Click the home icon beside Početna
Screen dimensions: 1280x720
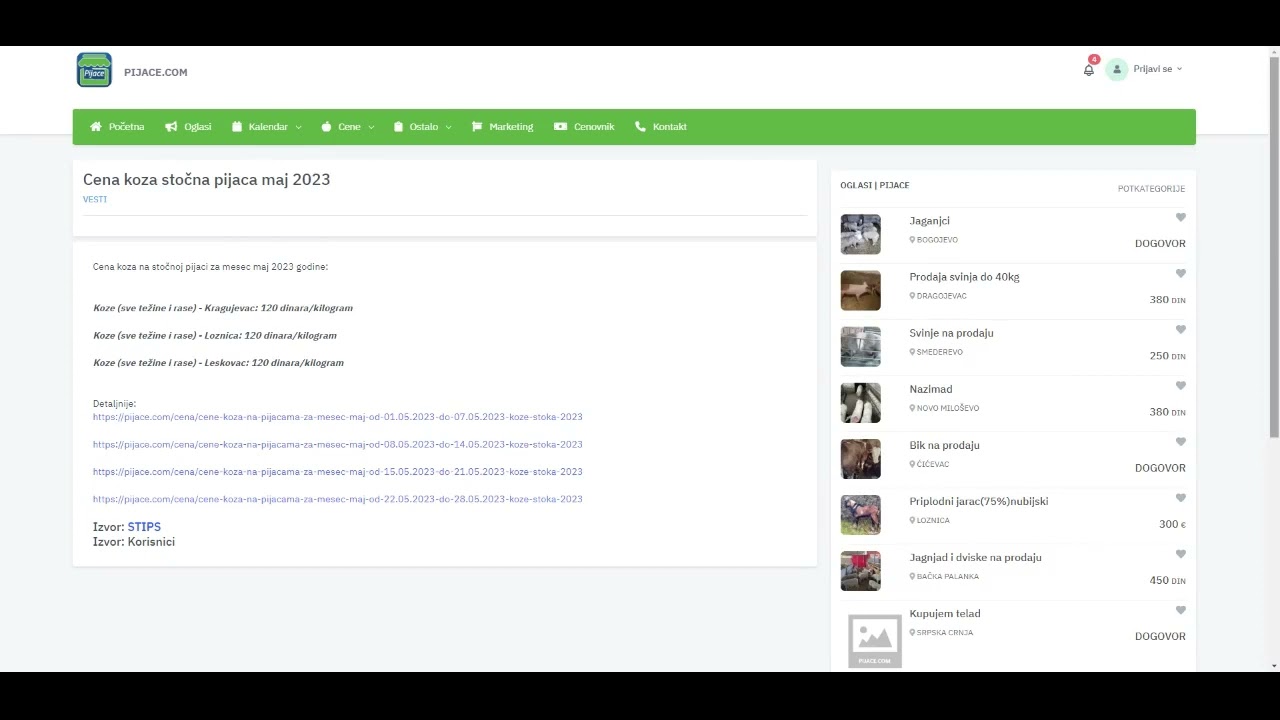96,127
